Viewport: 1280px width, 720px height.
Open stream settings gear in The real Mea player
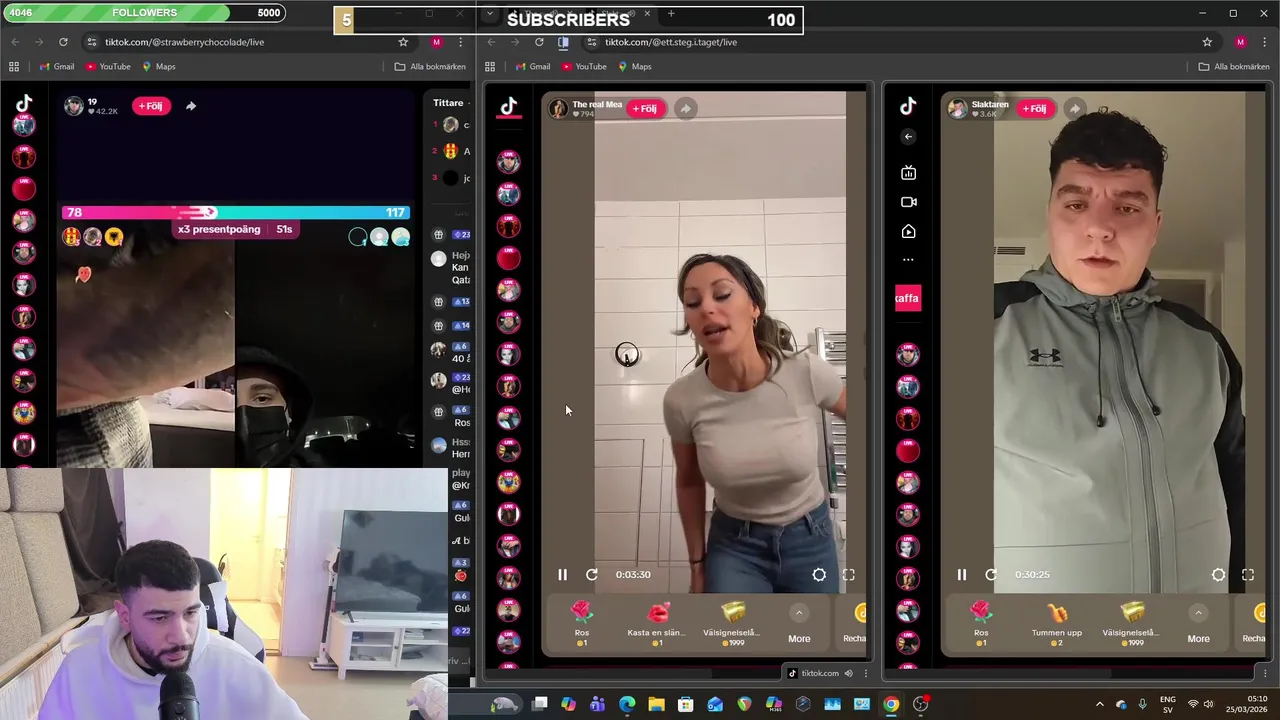click(x=819, y=575)
